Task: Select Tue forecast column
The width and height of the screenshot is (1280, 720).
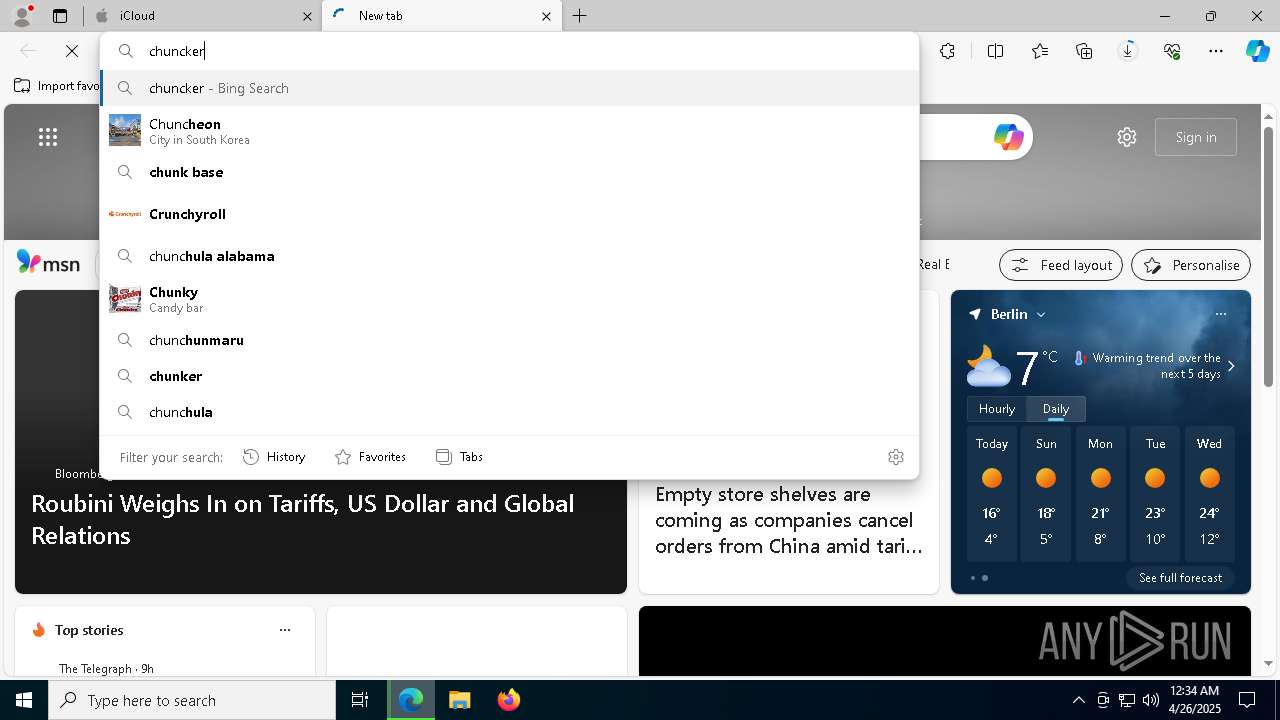Action: pyautogui.click(x=1155, y=495)
